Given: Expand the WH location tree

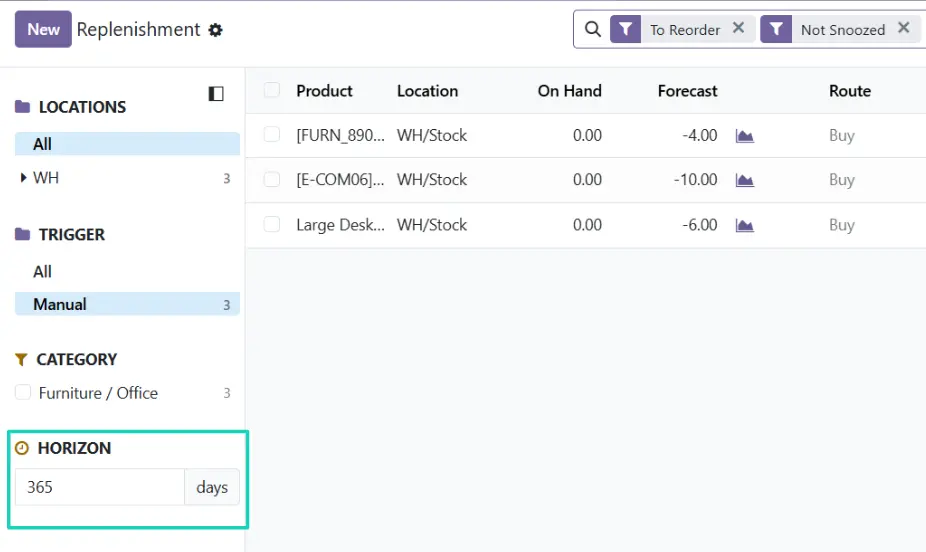Looking at the screenshot, I should pos(23,178).
